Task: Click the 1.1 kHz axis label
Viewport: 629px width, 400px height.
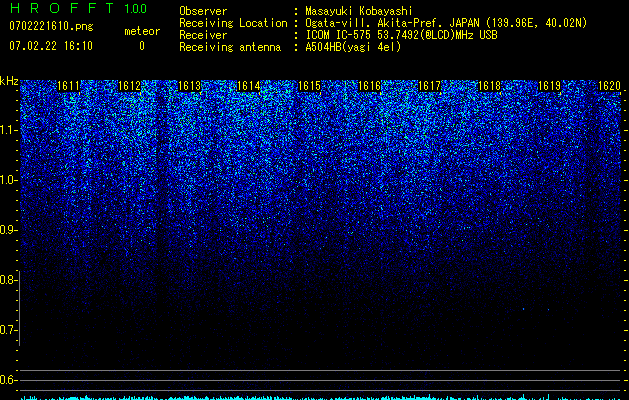Action: 7,130
